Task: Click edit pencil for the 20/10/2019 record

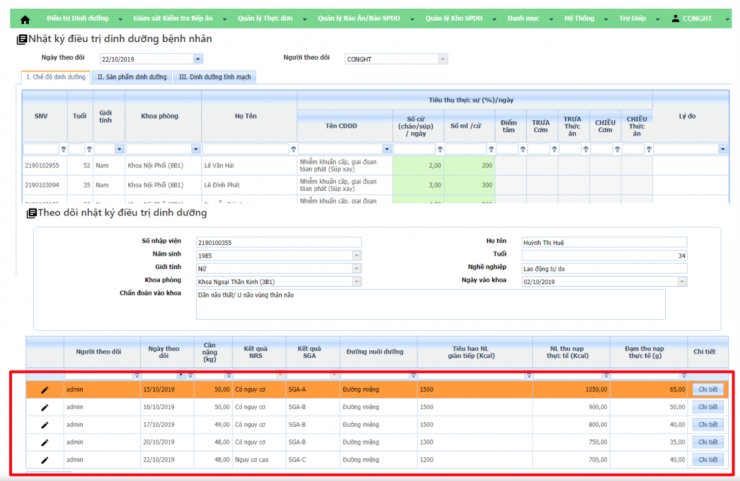Action: click(44, 441)
